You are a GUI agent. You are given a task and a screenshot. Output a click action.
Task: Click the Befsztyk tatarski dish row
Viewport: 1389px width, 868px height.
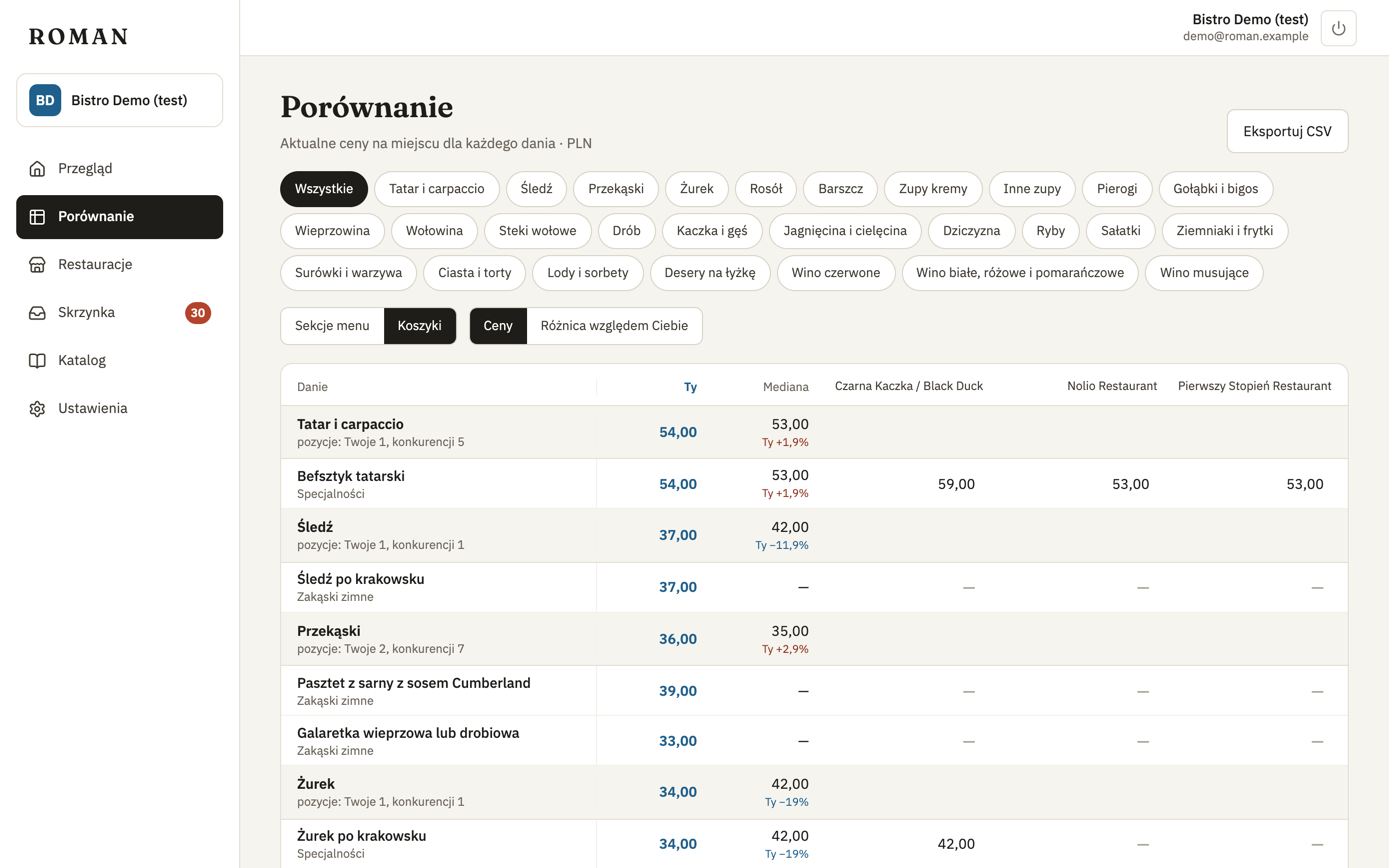pos(814,484)
